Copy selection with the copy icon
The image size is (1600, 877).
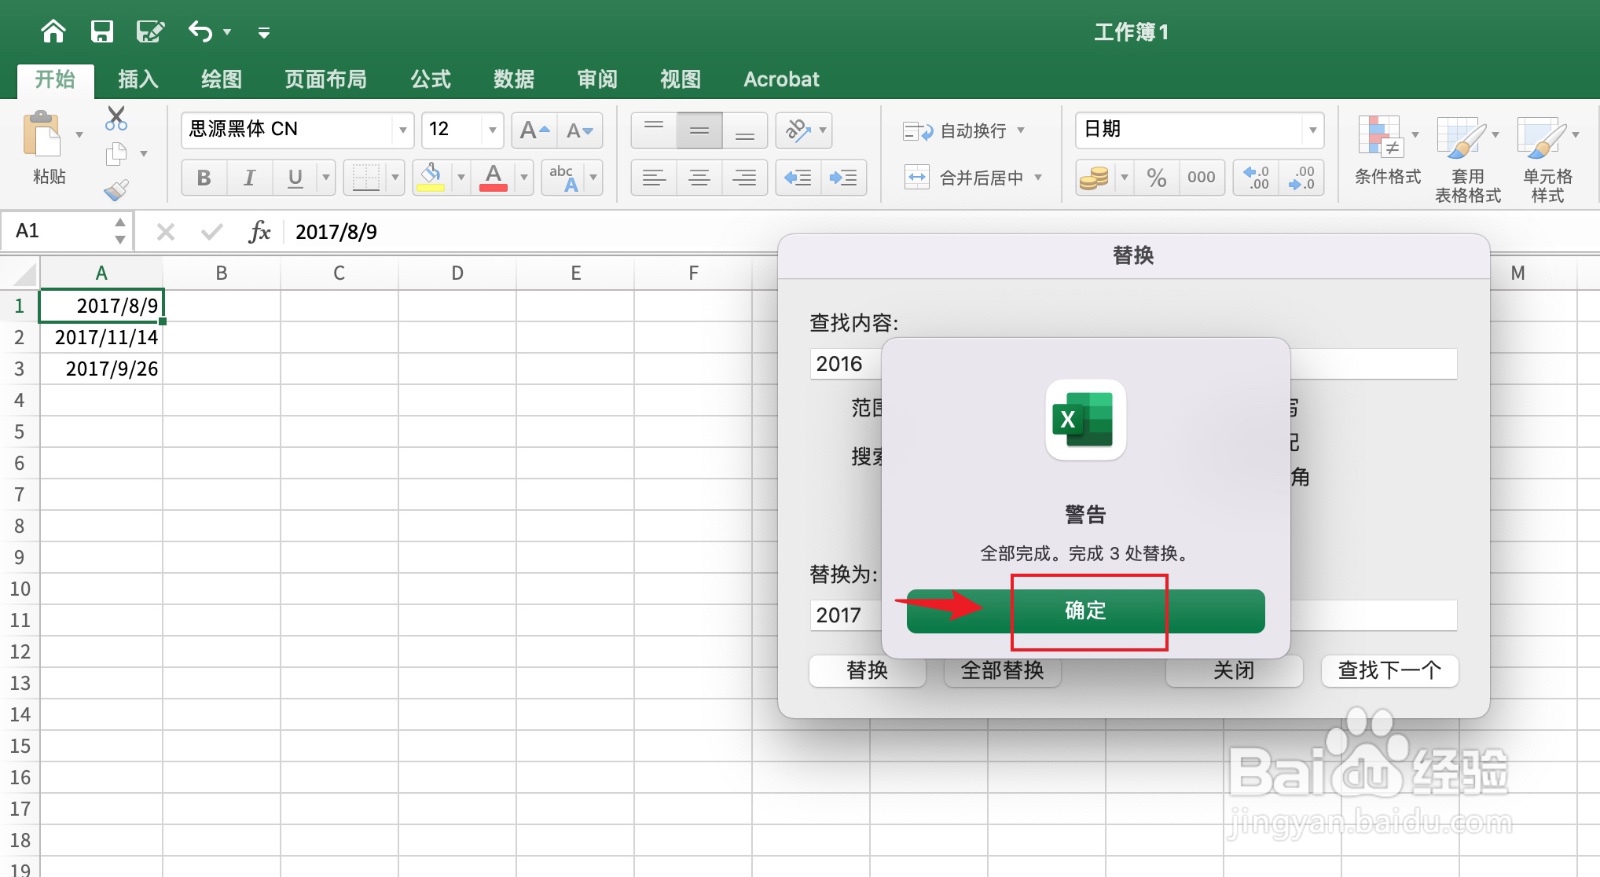[x=116, y=154]
